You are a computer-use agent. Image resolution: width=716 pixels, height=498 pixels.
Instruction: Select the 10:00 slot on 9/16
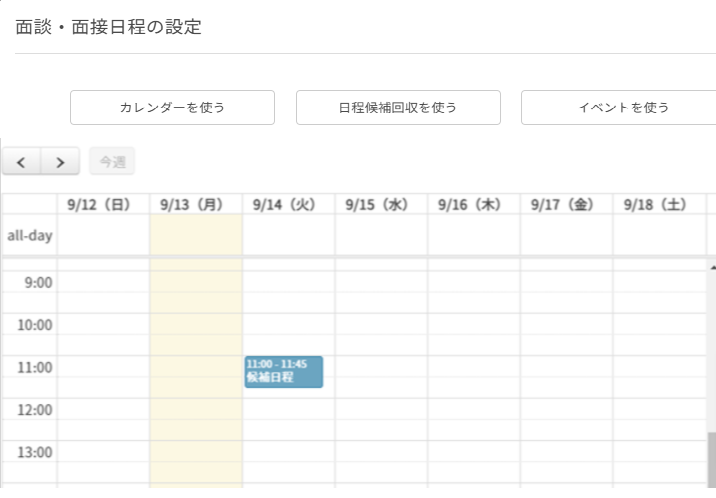point(473,324)
